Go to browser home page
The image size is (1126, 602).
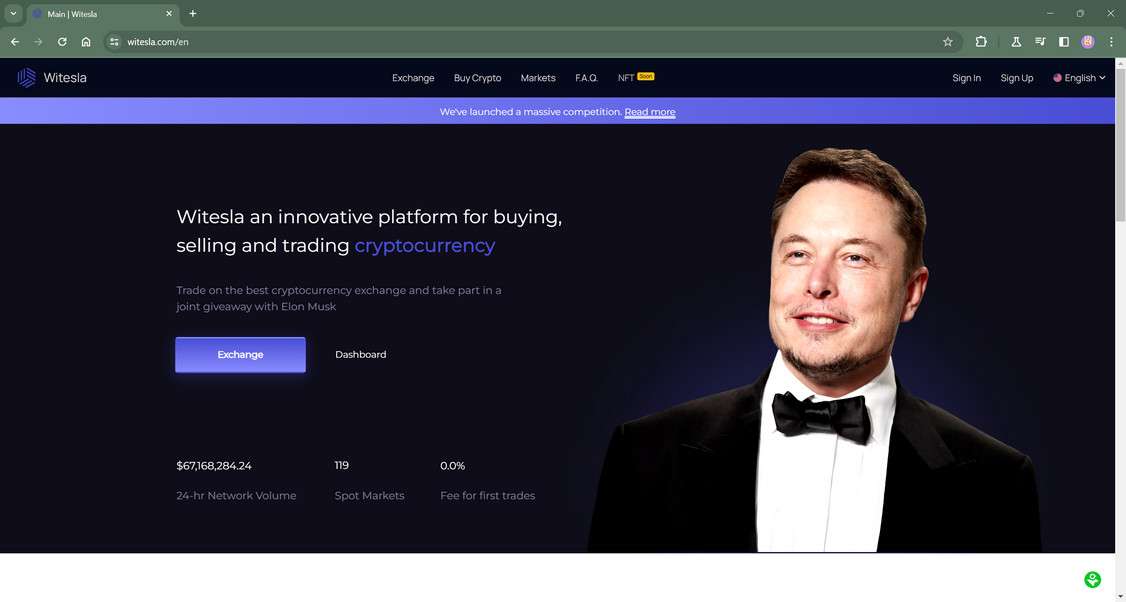(x=86, y=42)
